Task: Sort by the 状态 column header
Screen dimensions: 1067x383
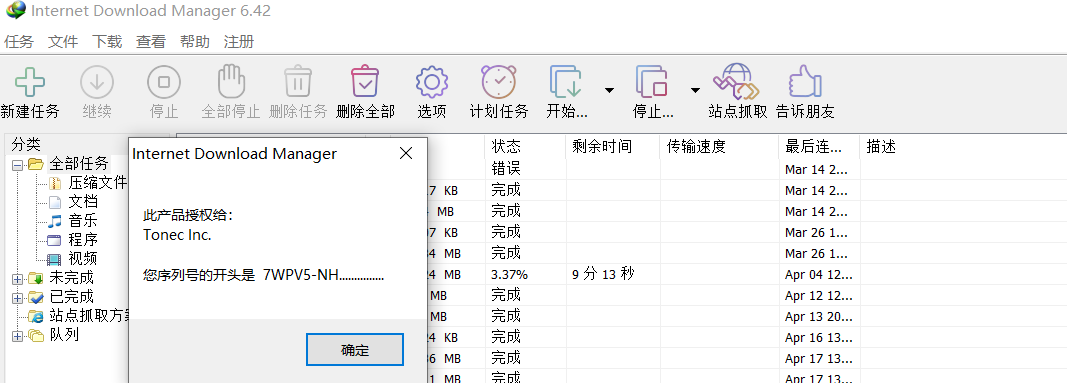Action: 525,146
